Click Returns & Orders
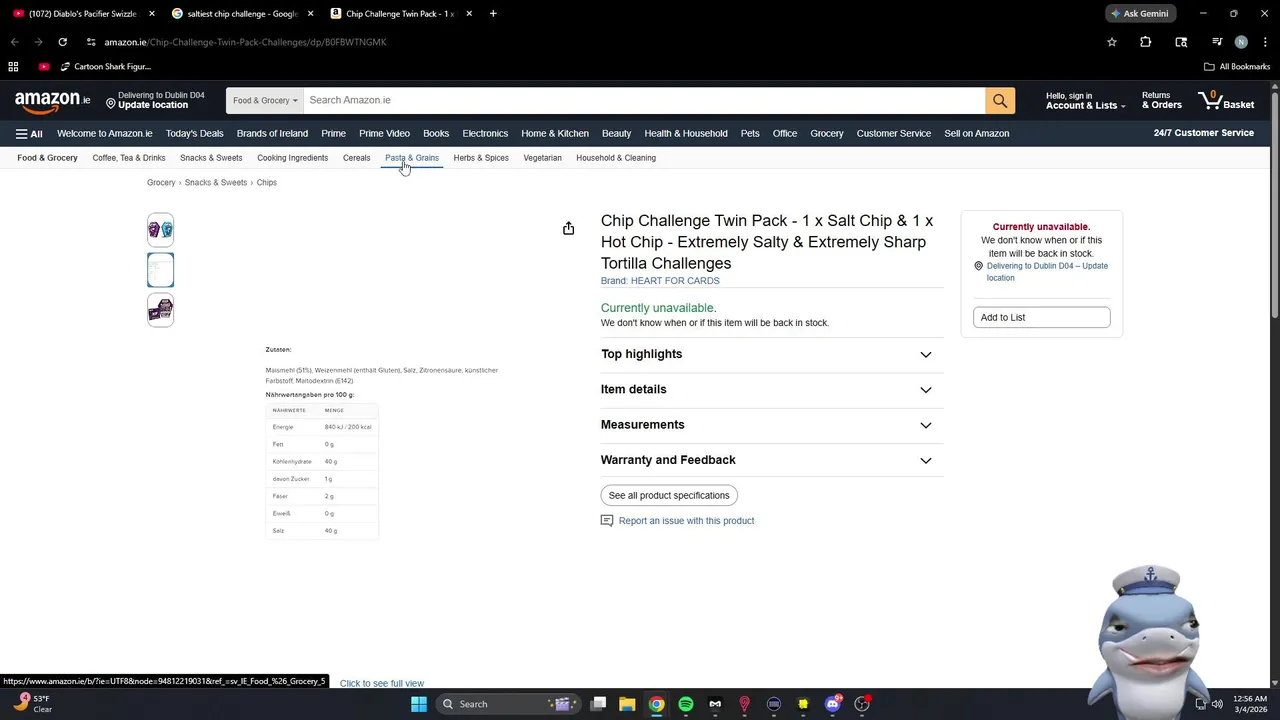Viewport: 1280px width, 720px height. 1162,101
